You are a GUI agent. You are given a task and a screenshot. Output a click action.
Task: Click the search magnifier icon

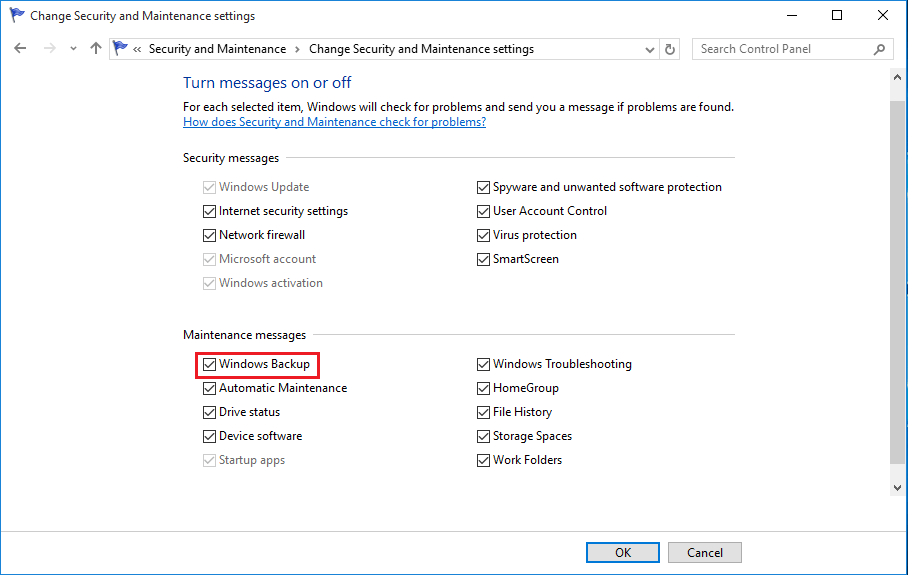coord(879,49)
